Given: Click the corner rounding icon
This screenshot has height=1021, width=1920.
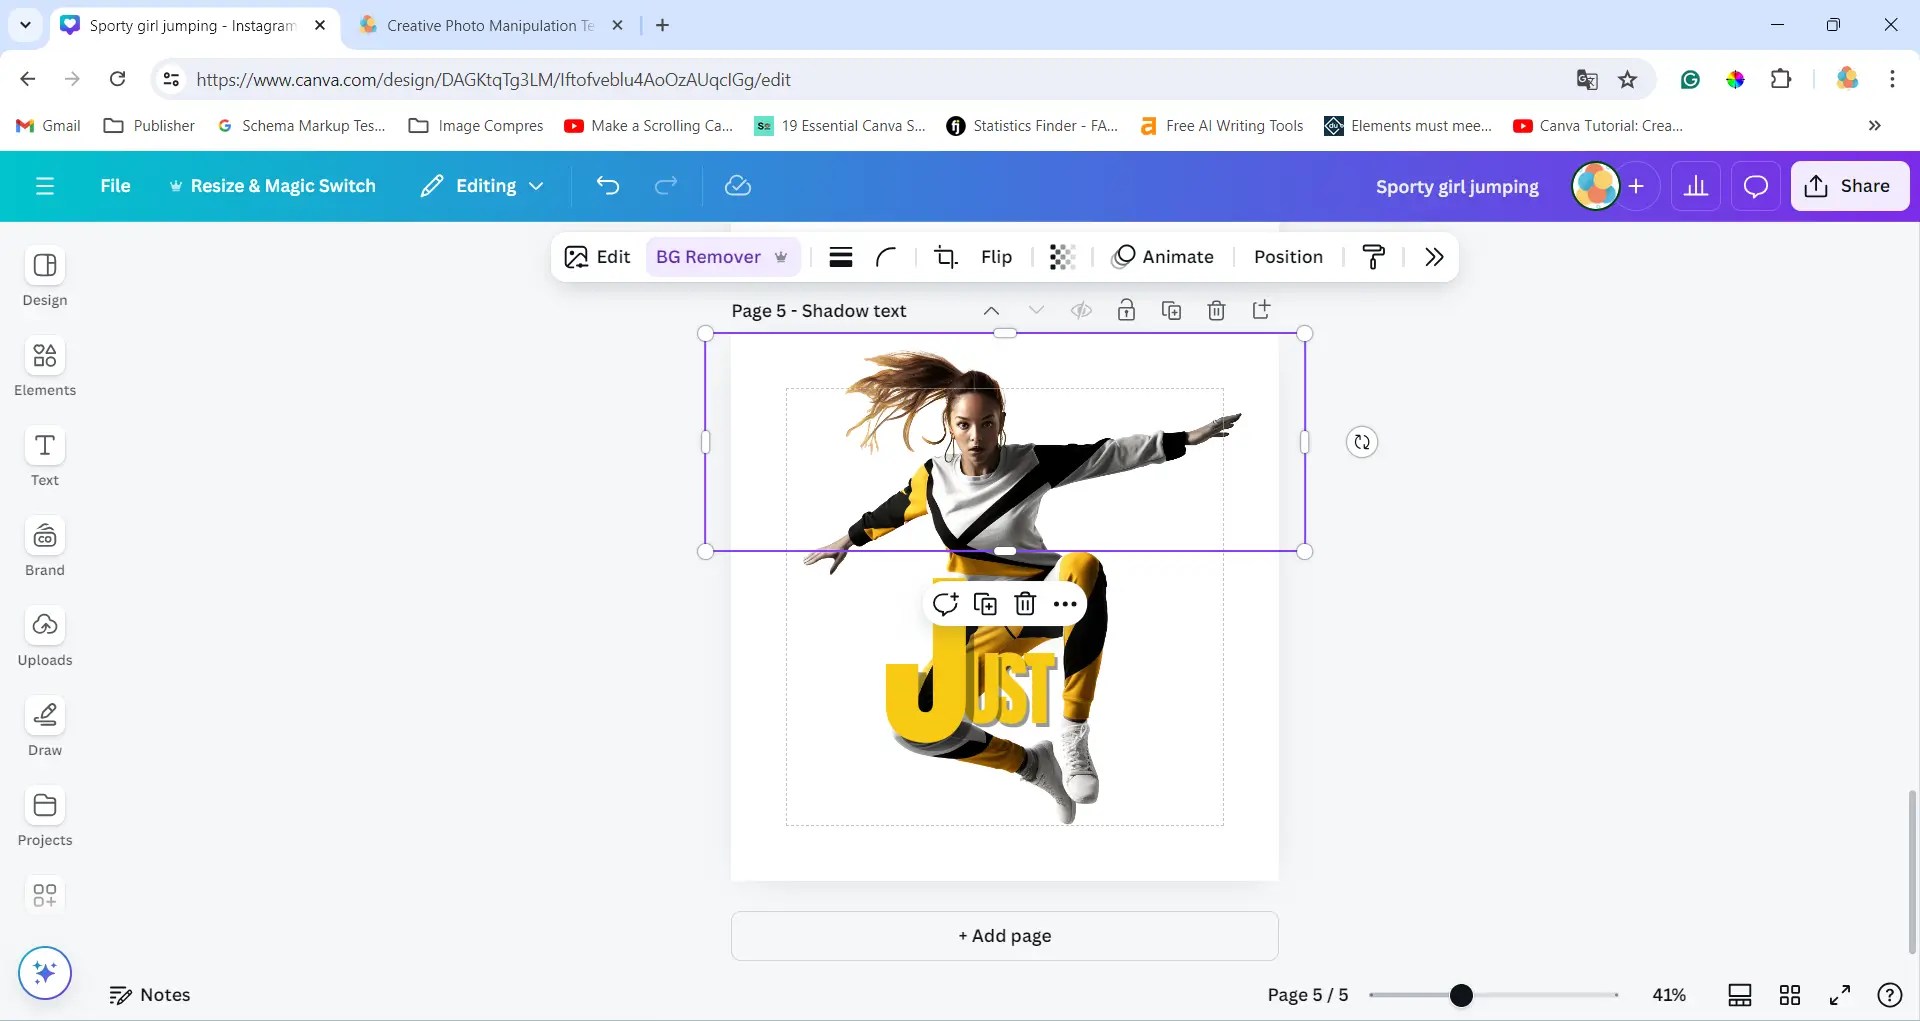Looking at the screenshot, I should coord(885,257).
